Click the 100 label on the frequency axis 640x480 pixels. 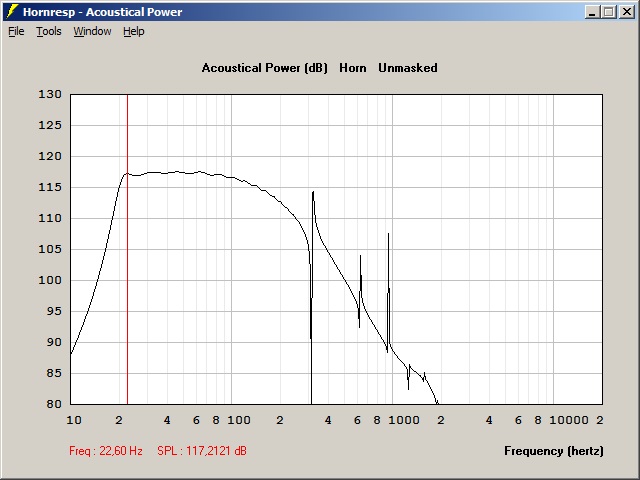point(238,420)
